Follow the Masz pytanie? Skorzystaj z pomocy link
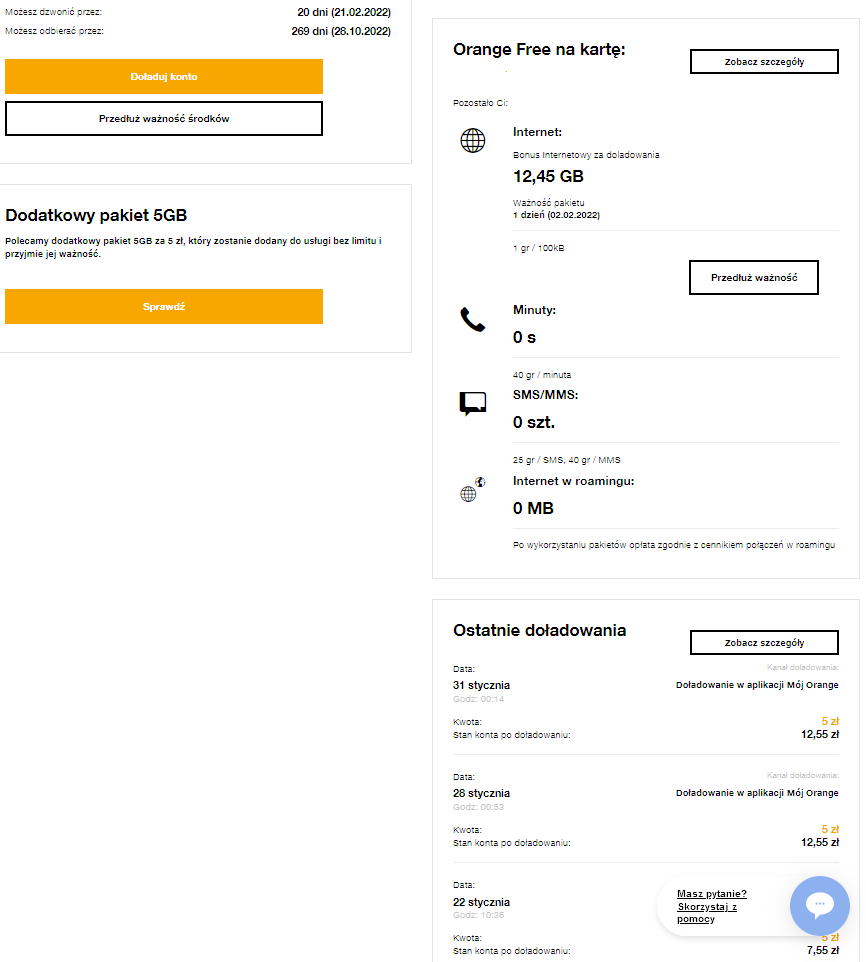Image resolution: width=866 pixels, height=962 pixels. [x=711, y=906]
